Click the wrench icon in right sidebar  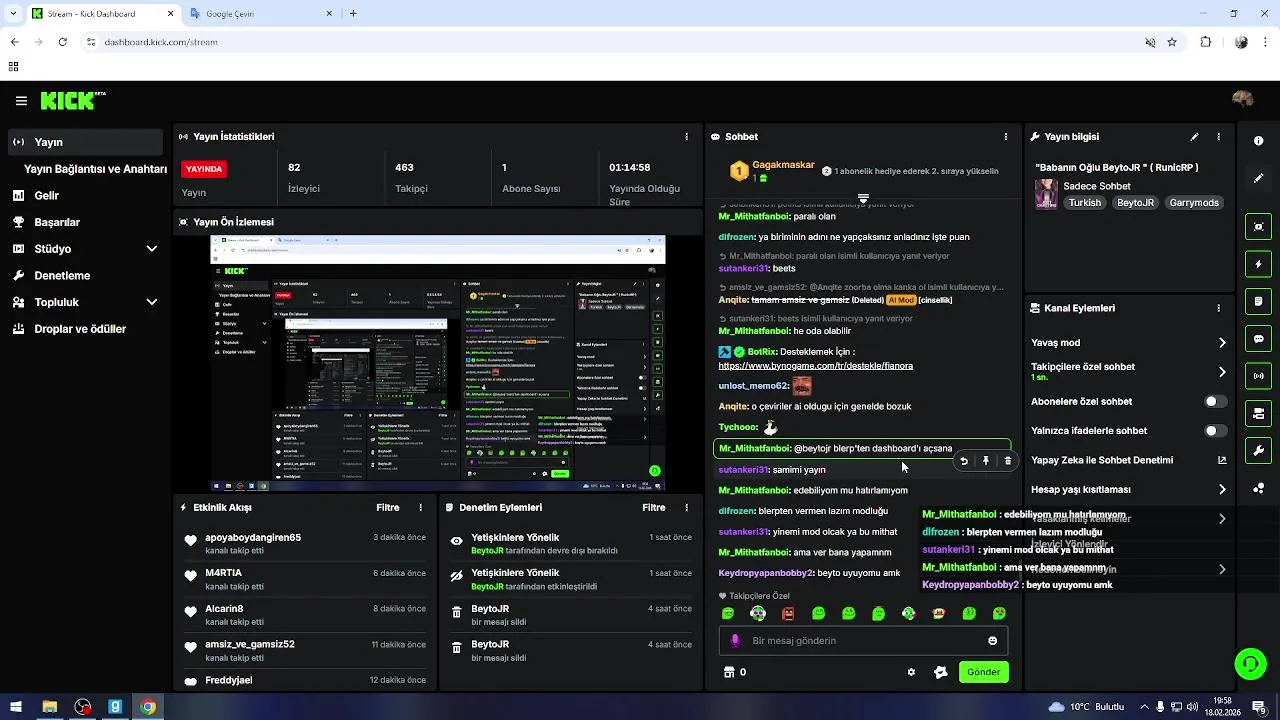click(x=1258, y=451)
